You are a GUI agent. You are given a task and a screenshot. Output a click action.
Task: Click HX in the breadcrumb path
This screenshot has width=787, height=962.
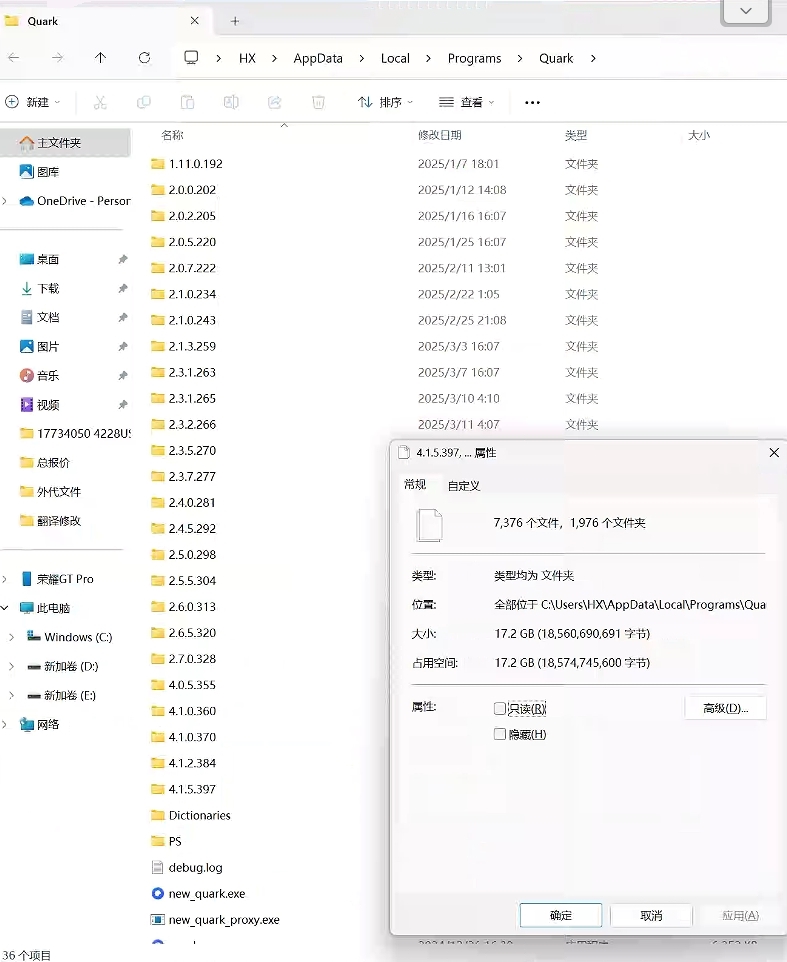247,58
